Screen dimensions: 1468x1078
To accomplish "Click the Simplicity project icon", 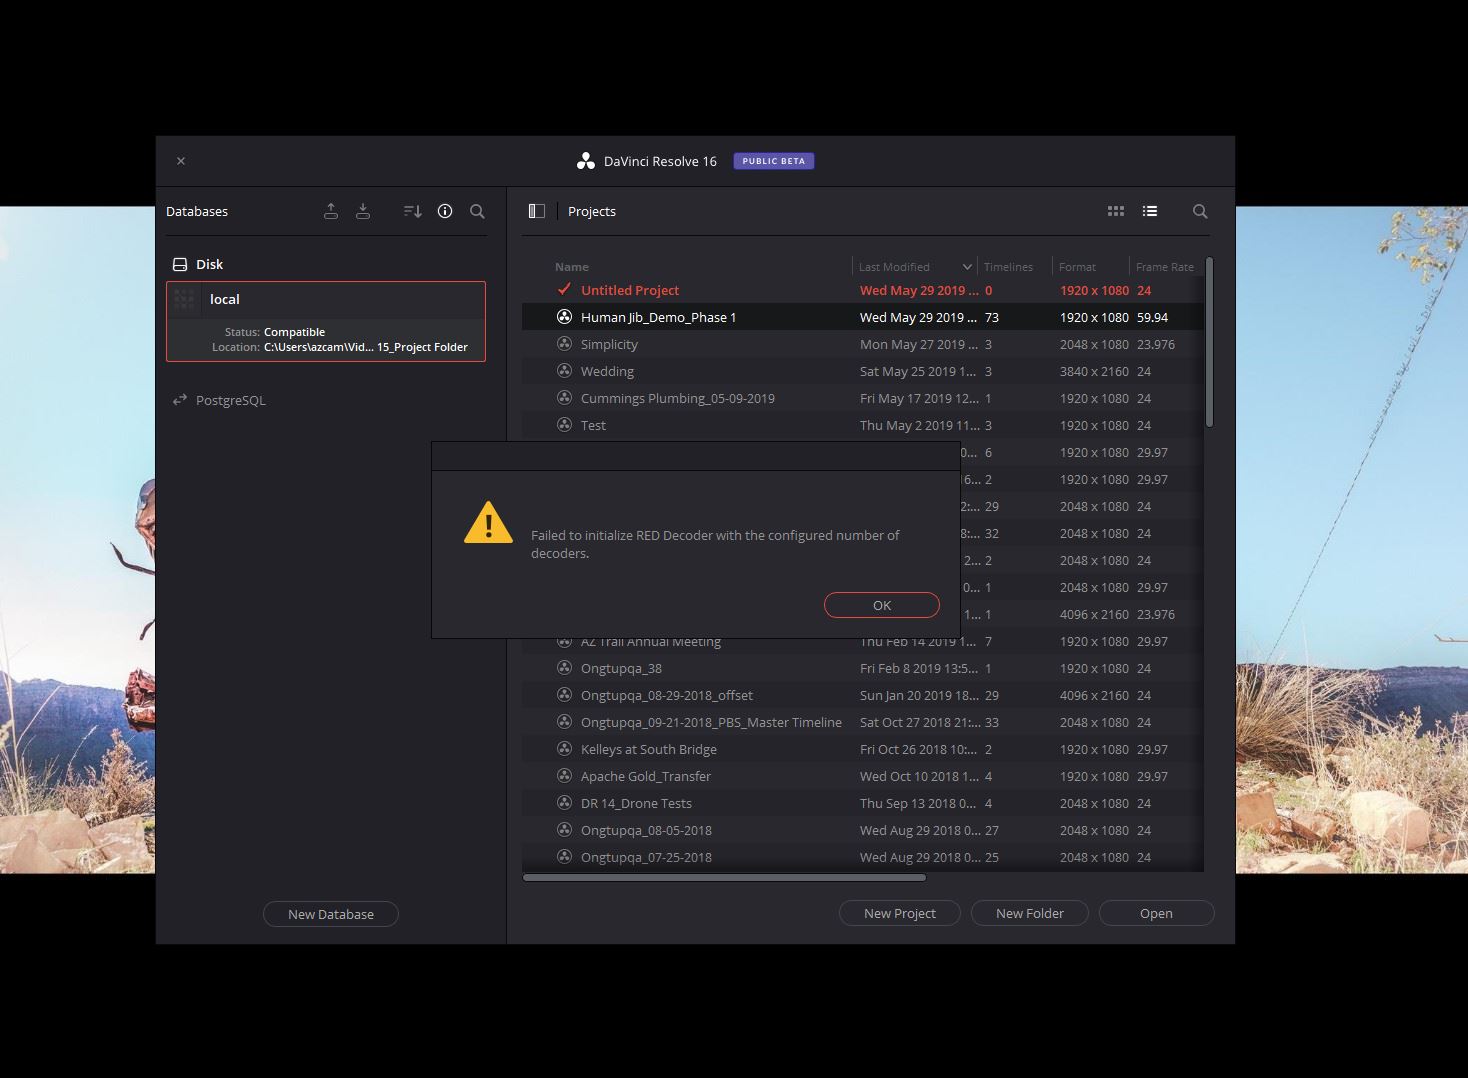I will pos(564,343).
